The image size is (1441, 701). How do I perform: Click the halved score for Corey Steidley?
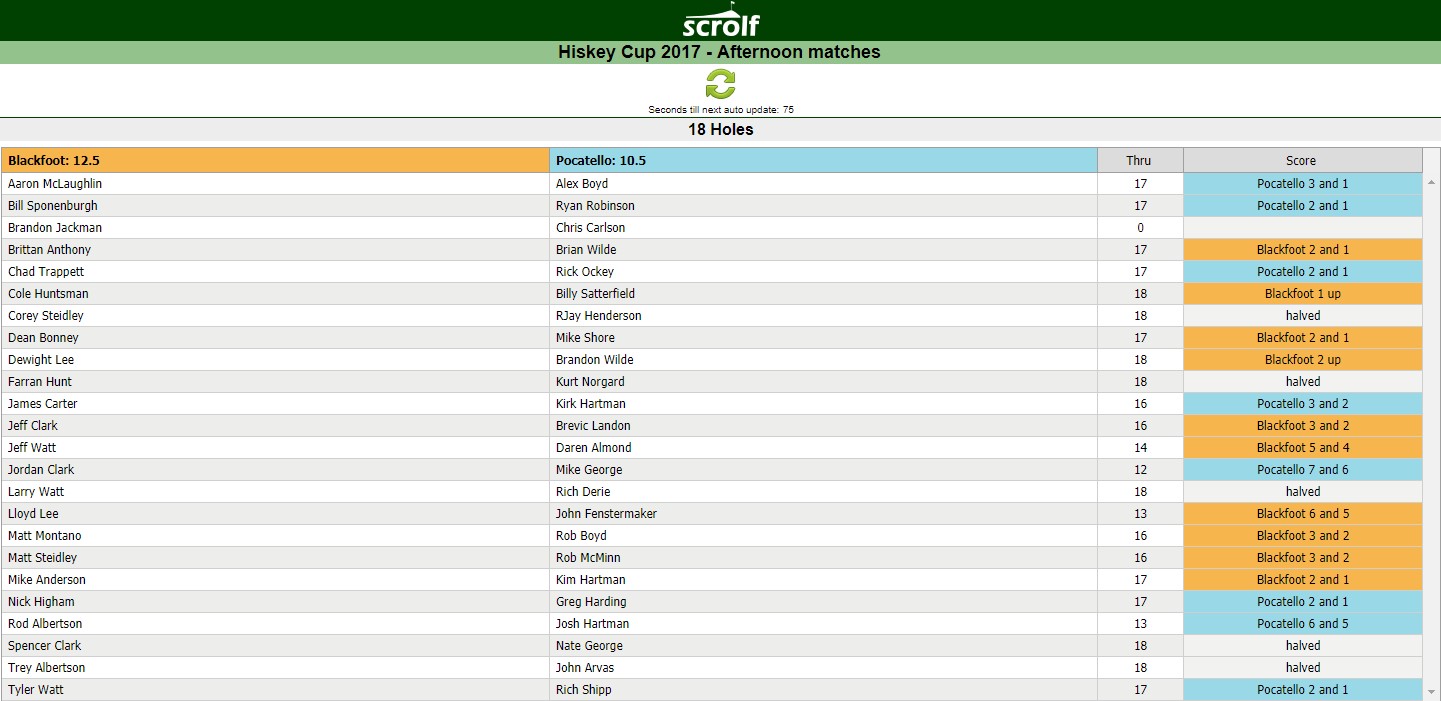point(1303,316)
